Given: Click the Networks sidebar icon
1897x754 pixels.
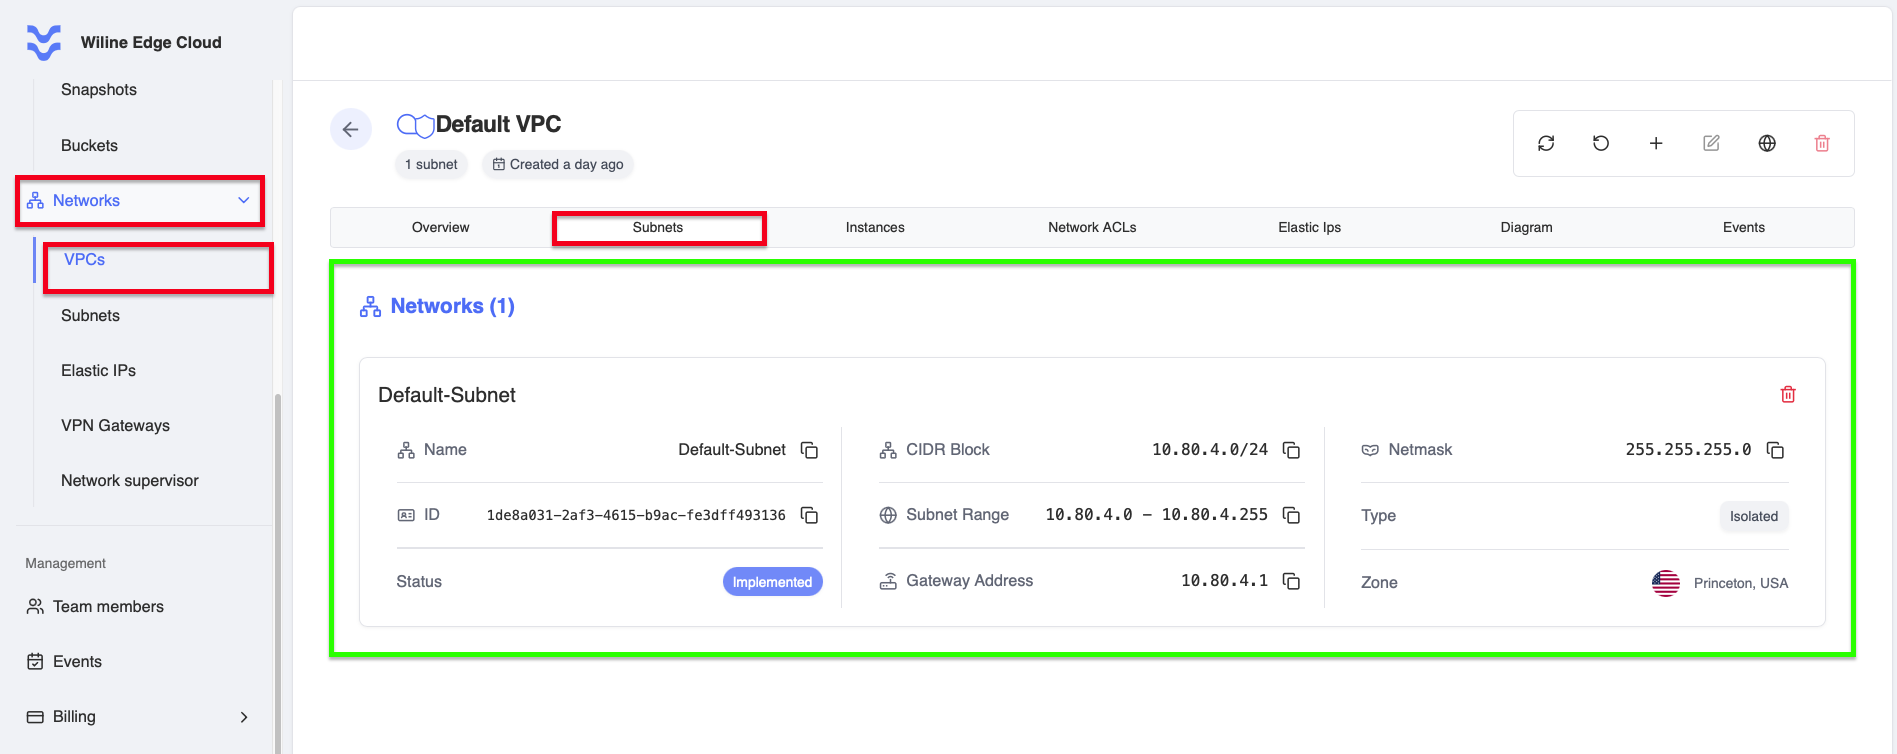Looking at the screenshot, I should 35,201.
